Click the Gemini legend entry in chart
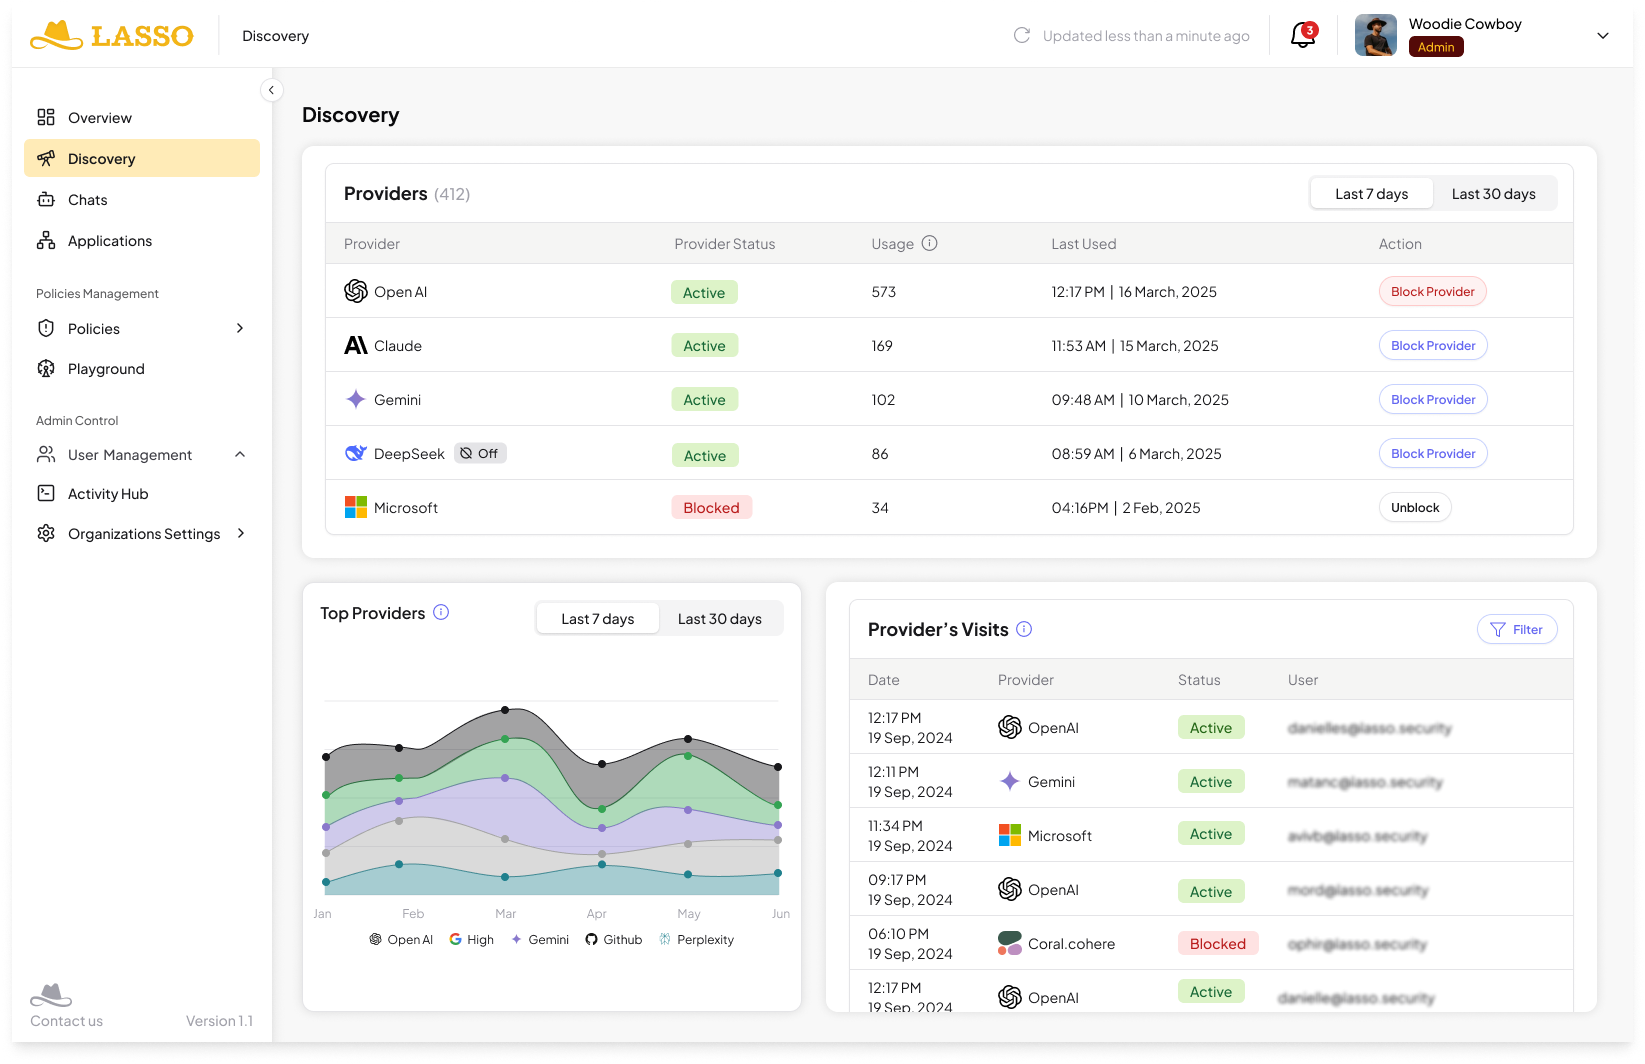 (x=540, y=940)
